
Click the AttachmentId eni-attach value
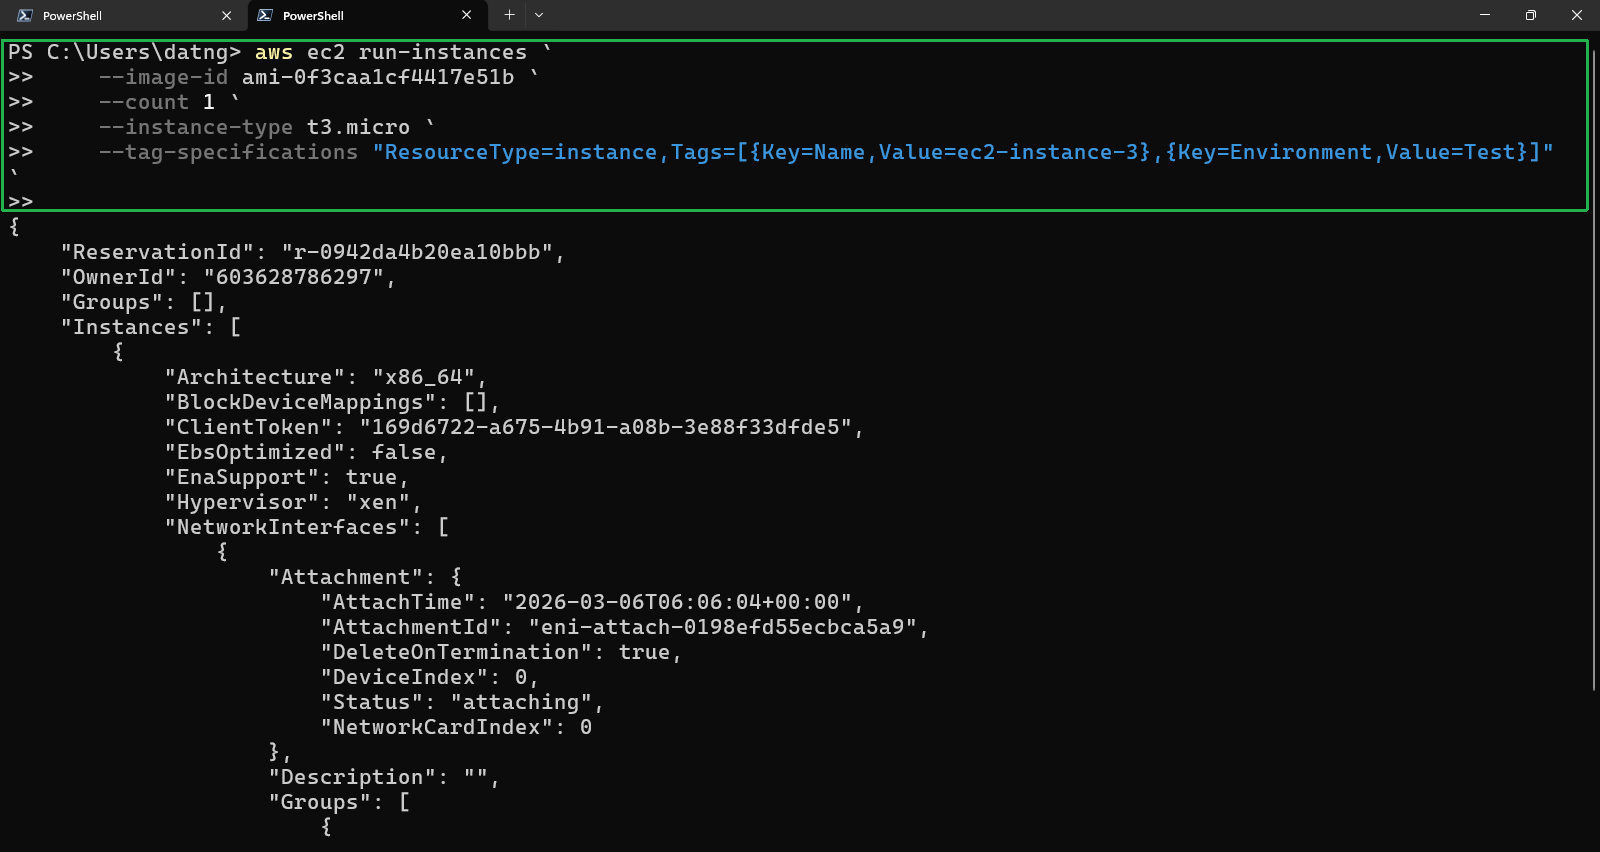(x=723, y=627)
